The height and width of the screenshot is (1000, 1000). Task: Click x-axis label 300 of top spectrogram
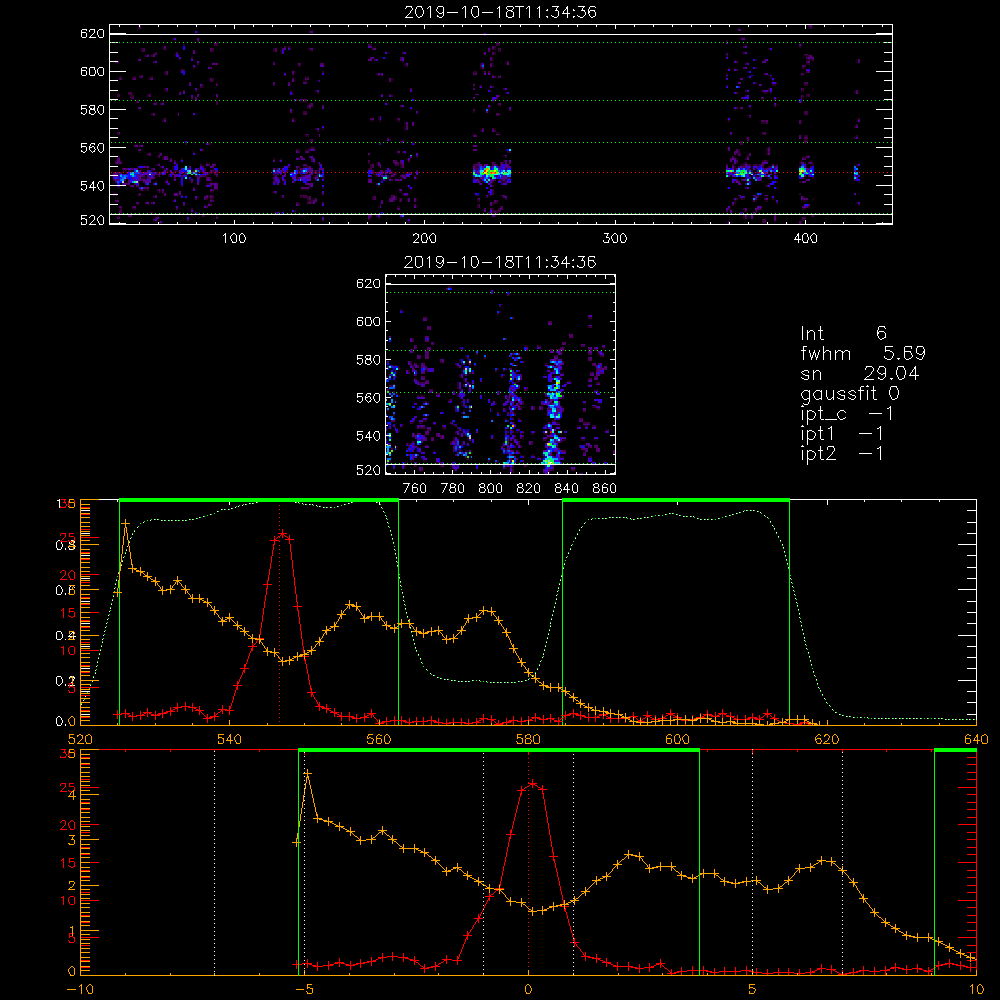click(615, 239)
